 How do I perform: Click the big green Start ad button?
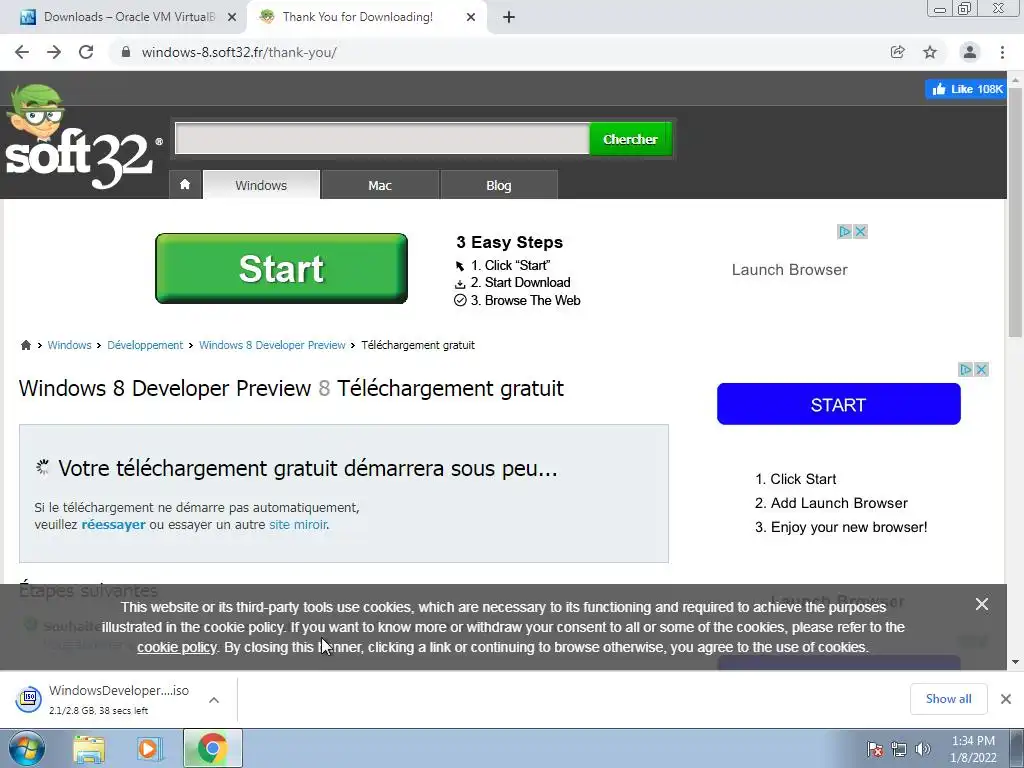tap(281, 268)
